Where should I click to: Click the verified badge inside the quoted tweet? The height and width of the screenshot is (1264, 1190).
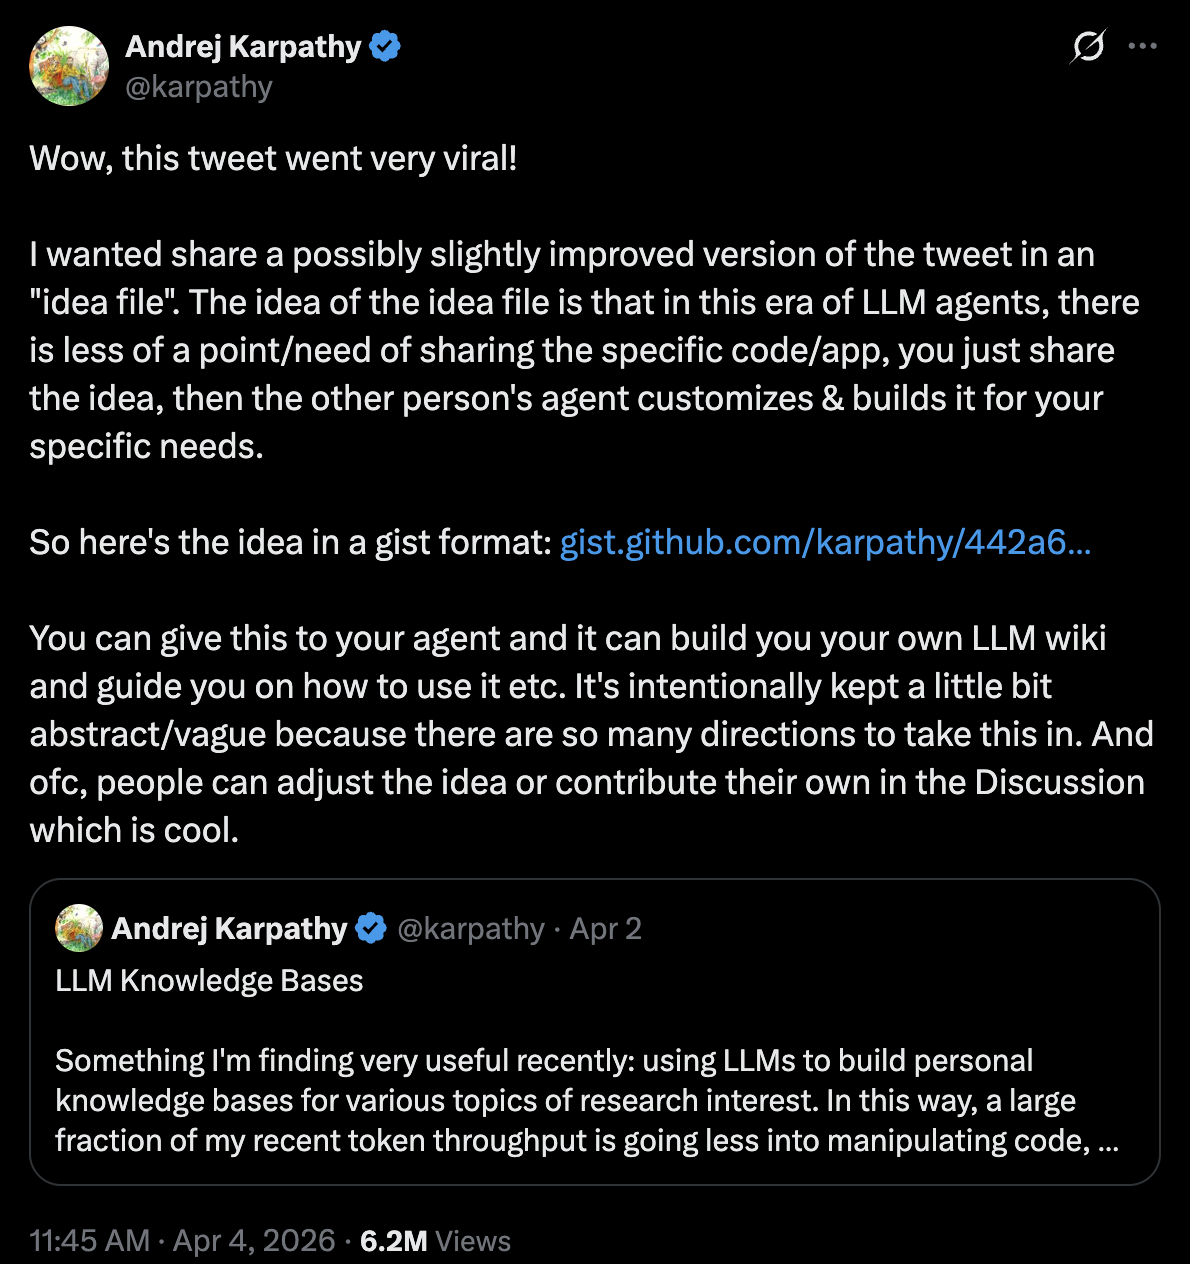tap(371, 928)
